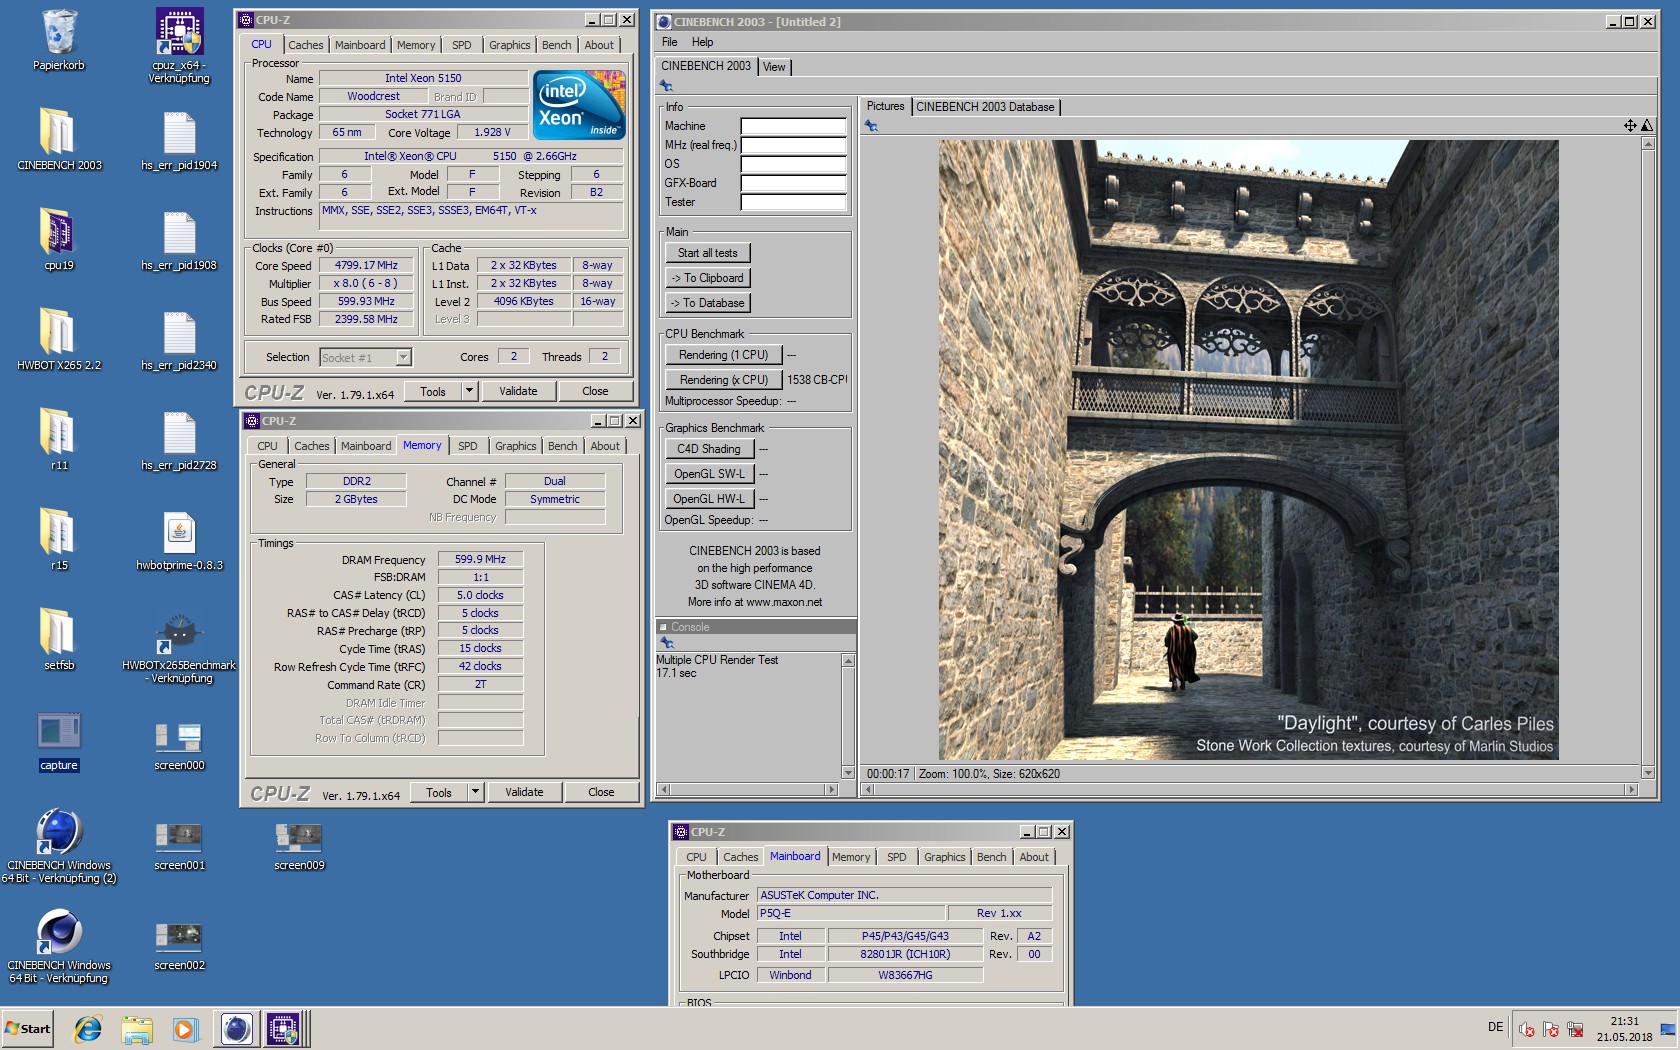Viewport: 1680px width, 1050px height.
Task: Click the To Clipboard button
Action: pyautogui.click(x=708, y=278)
